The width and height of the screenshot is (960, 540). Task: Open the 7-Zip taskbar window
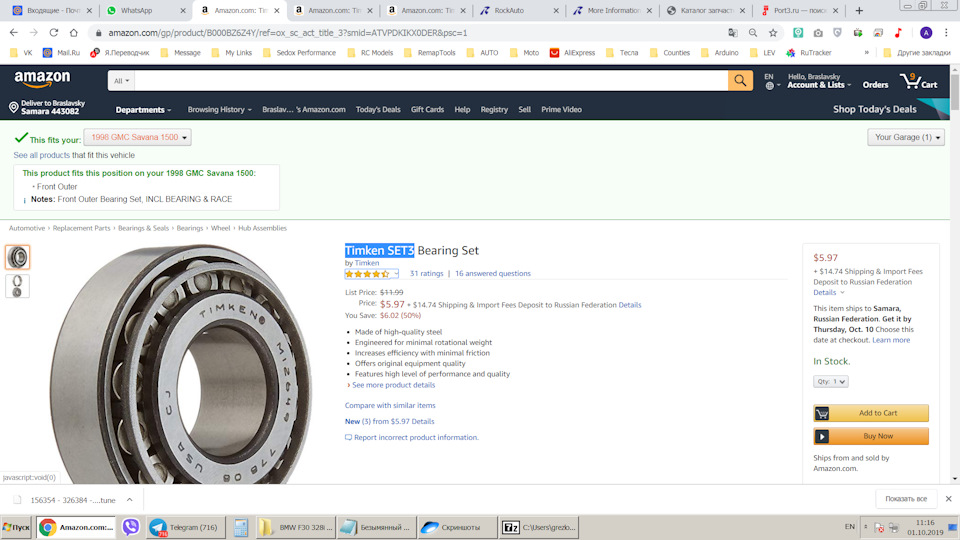tap(539, 527)
